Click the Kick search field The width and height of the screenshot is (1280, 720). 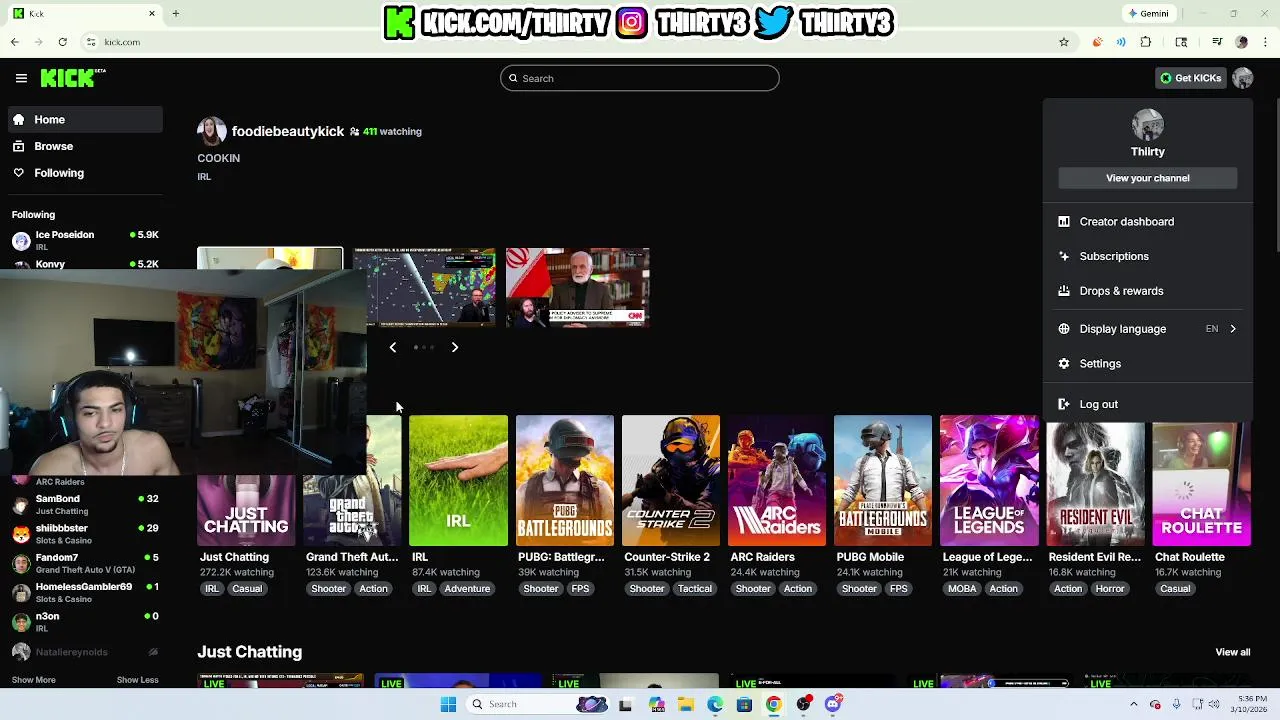coord(640,78)
